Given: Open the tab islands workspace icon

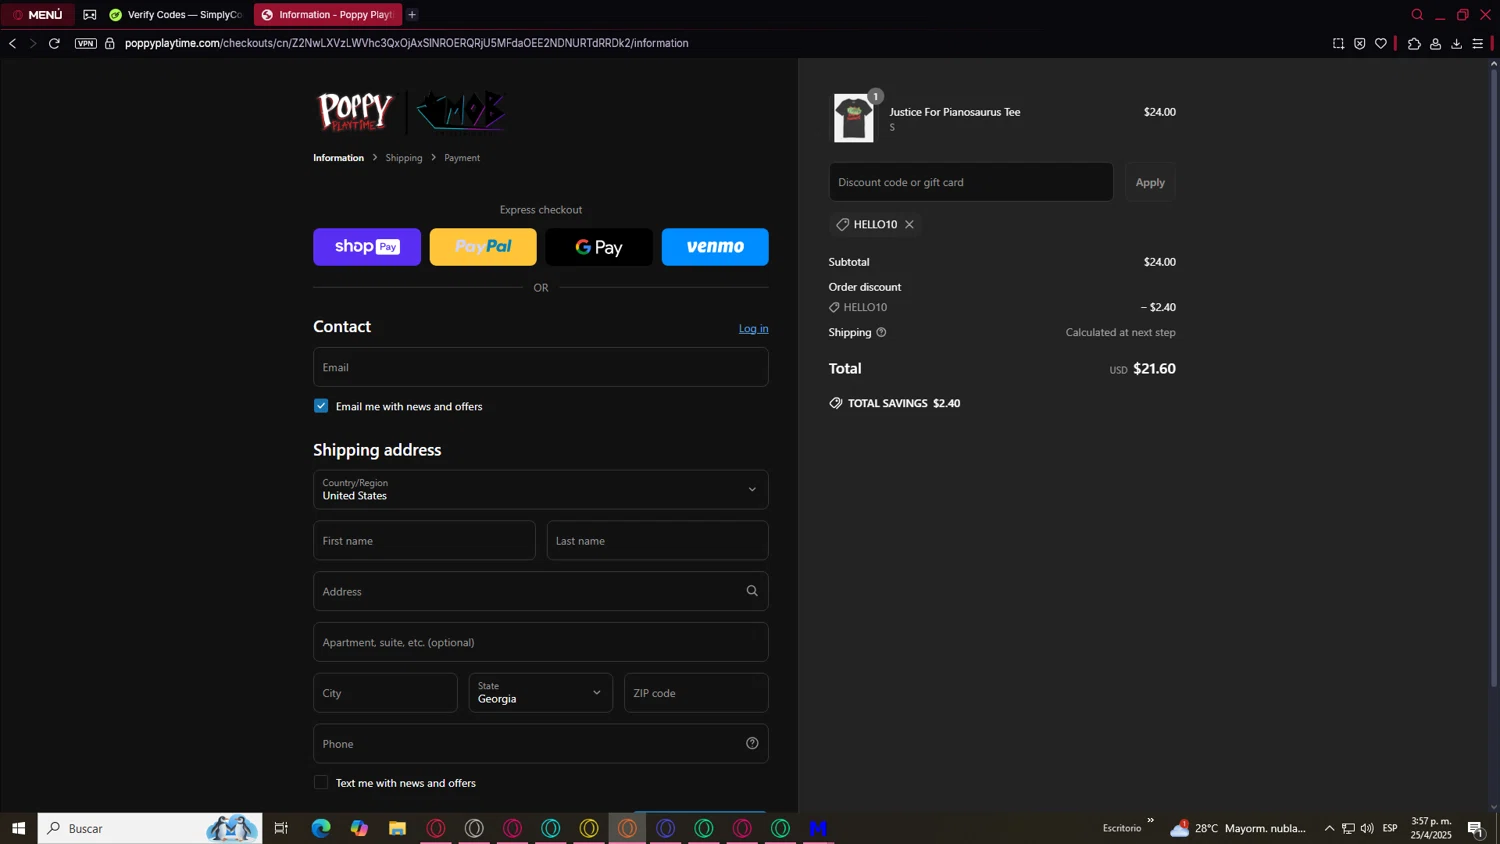Looking at the screenshot, I should point(90,15).
